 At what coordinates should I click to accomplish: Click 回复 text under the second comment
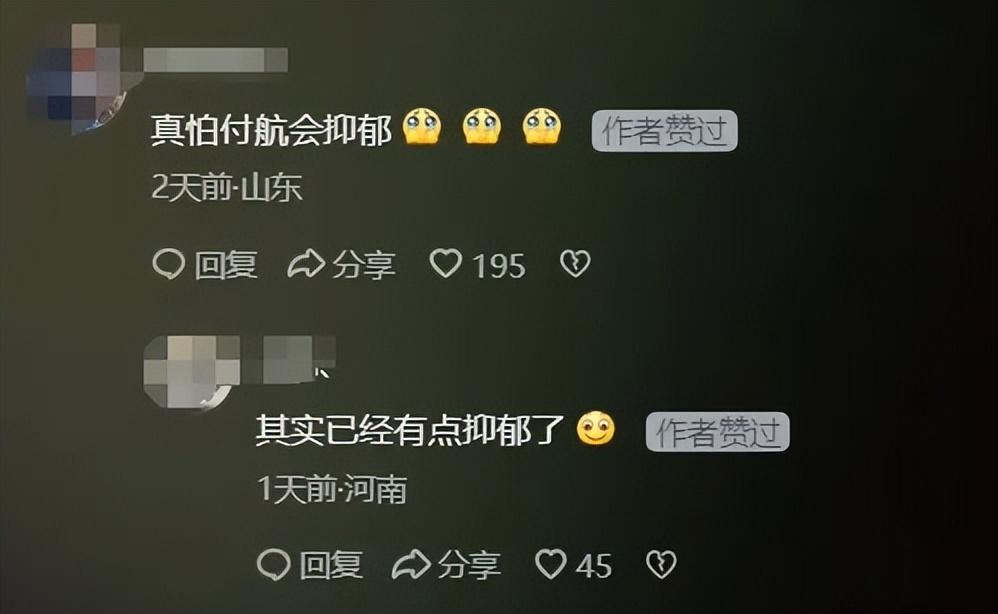click(331, 565)
